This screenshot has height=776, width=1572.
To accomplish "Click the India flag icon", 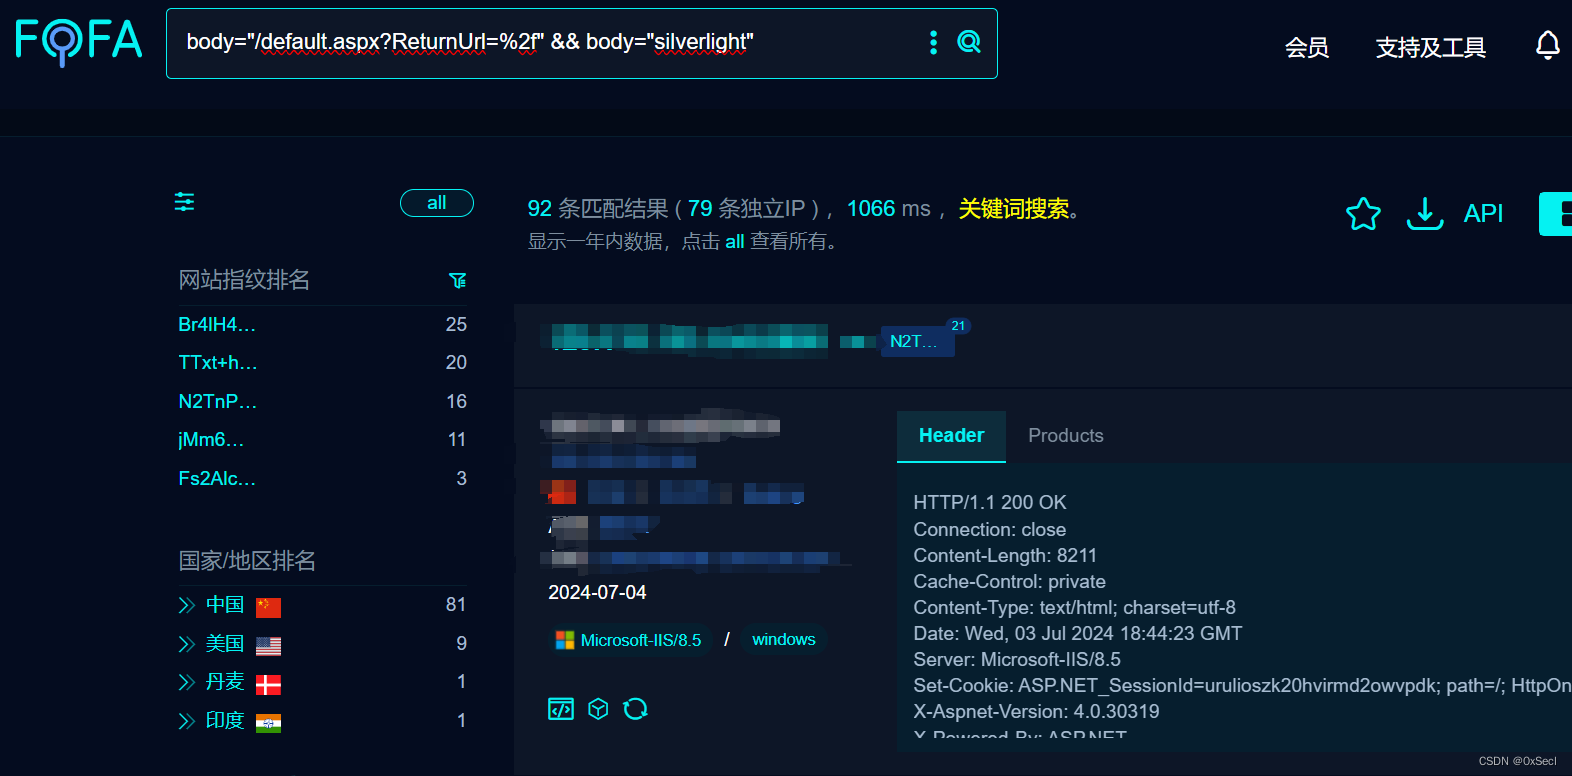I will point(268,723).
